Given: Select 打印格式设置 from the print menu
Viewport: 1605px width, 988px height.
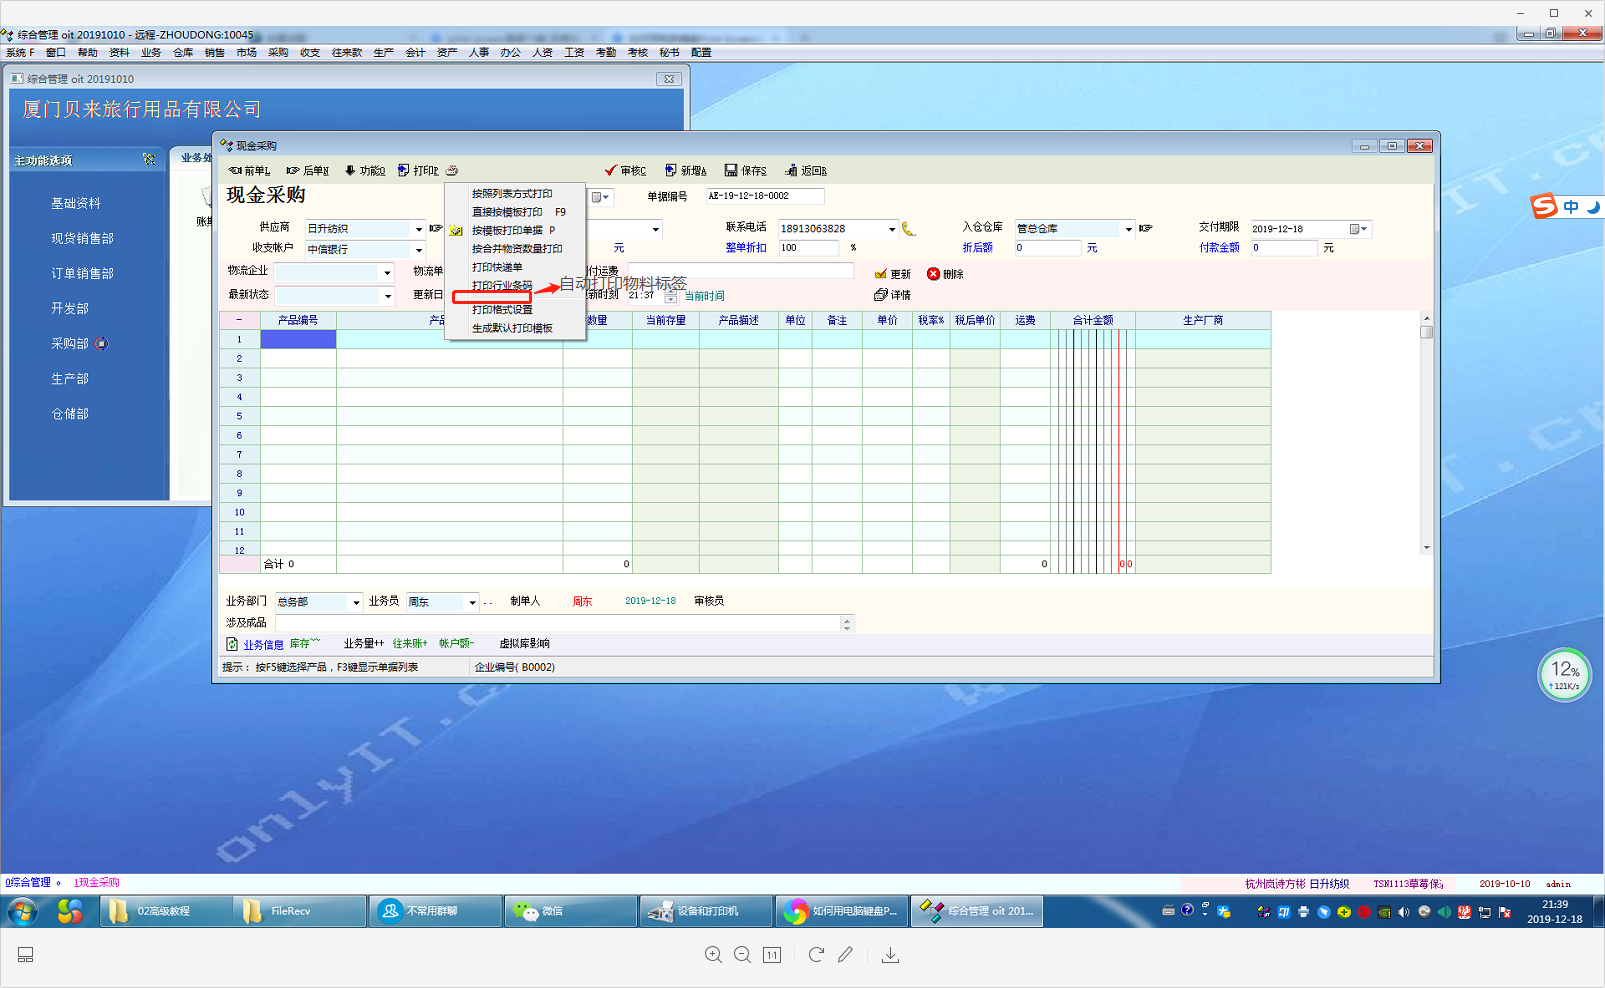Looking at the screenshot, I should click(x=502, y=310).
